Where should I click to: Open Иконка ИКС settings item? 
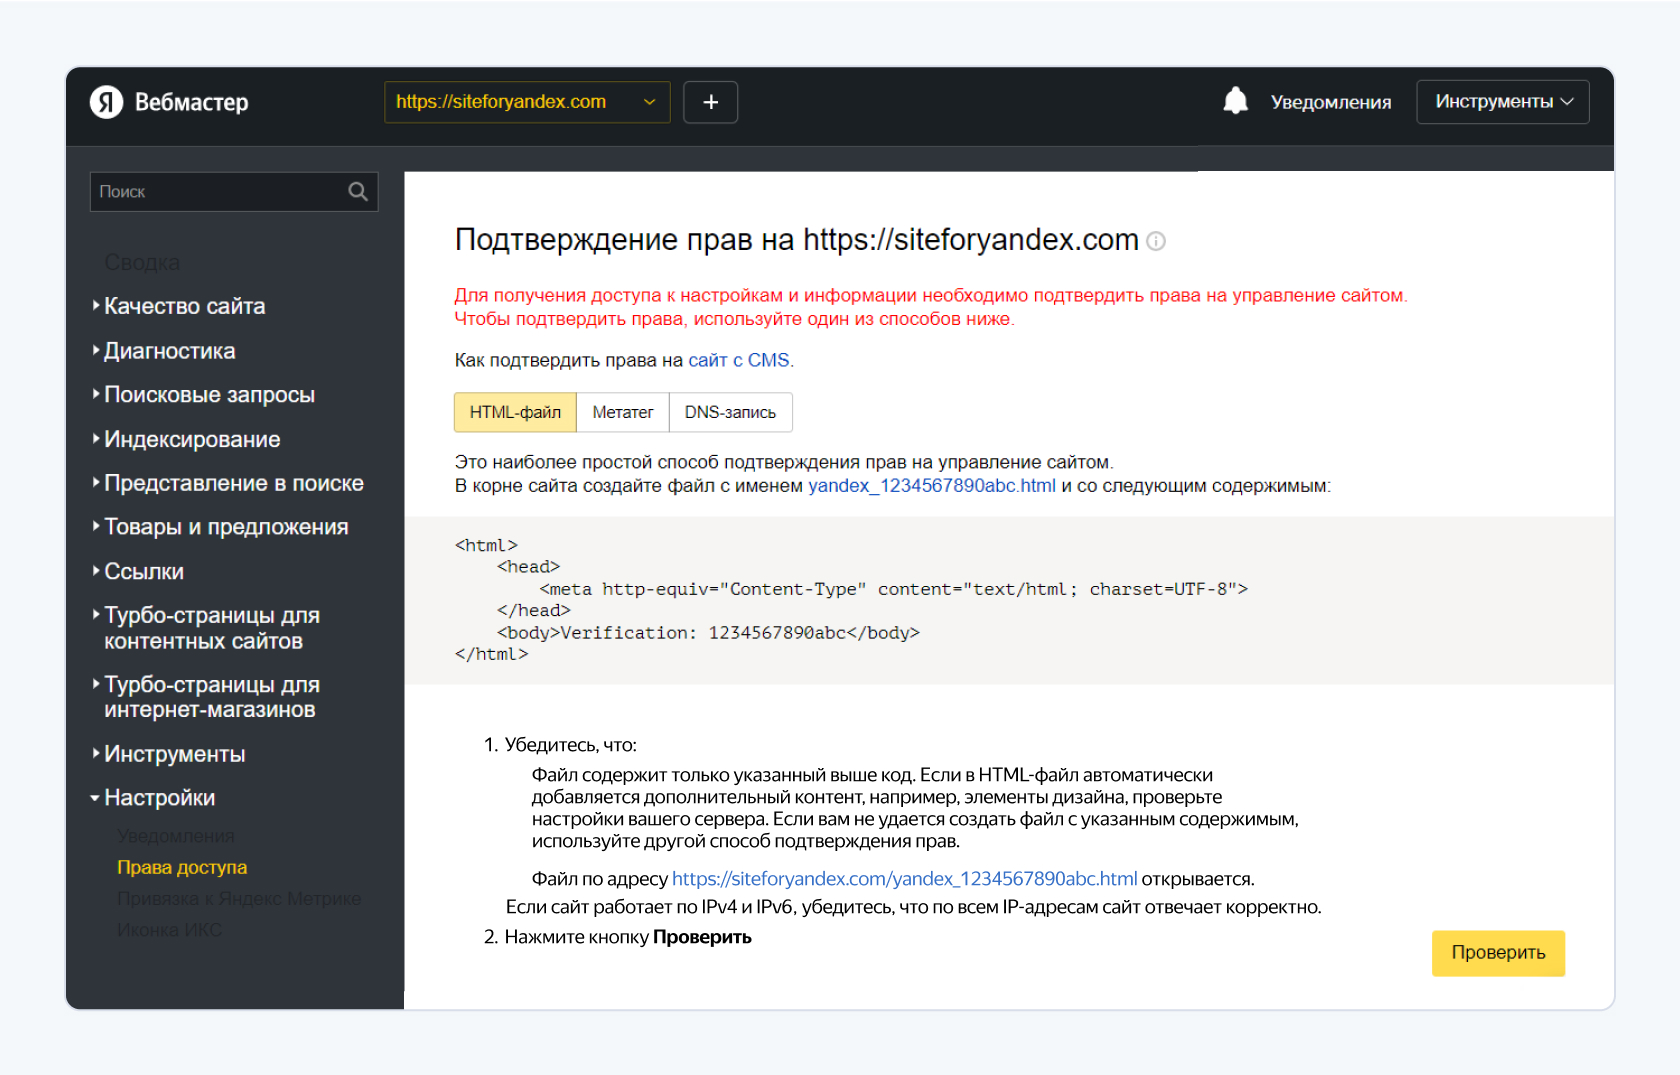(169, 930)
